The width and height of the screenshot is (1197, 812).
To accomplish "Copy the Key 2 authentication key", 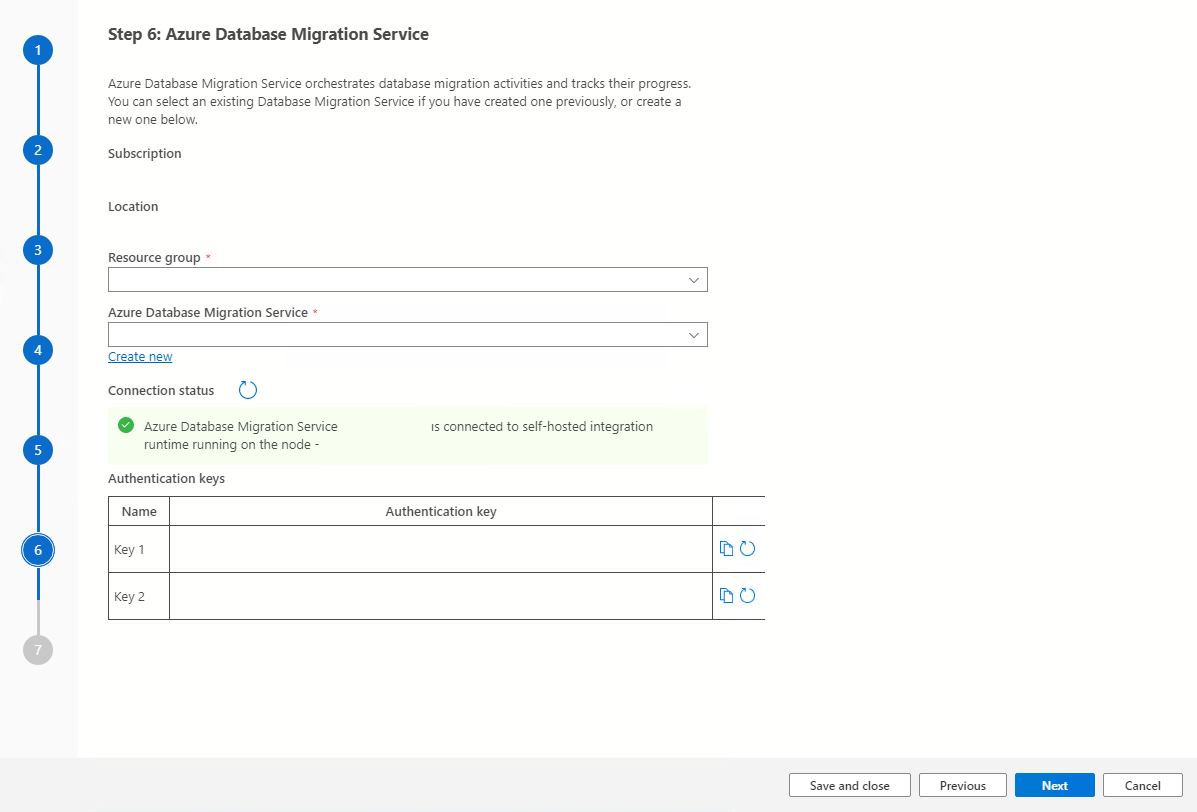I will tap(726, 594).
